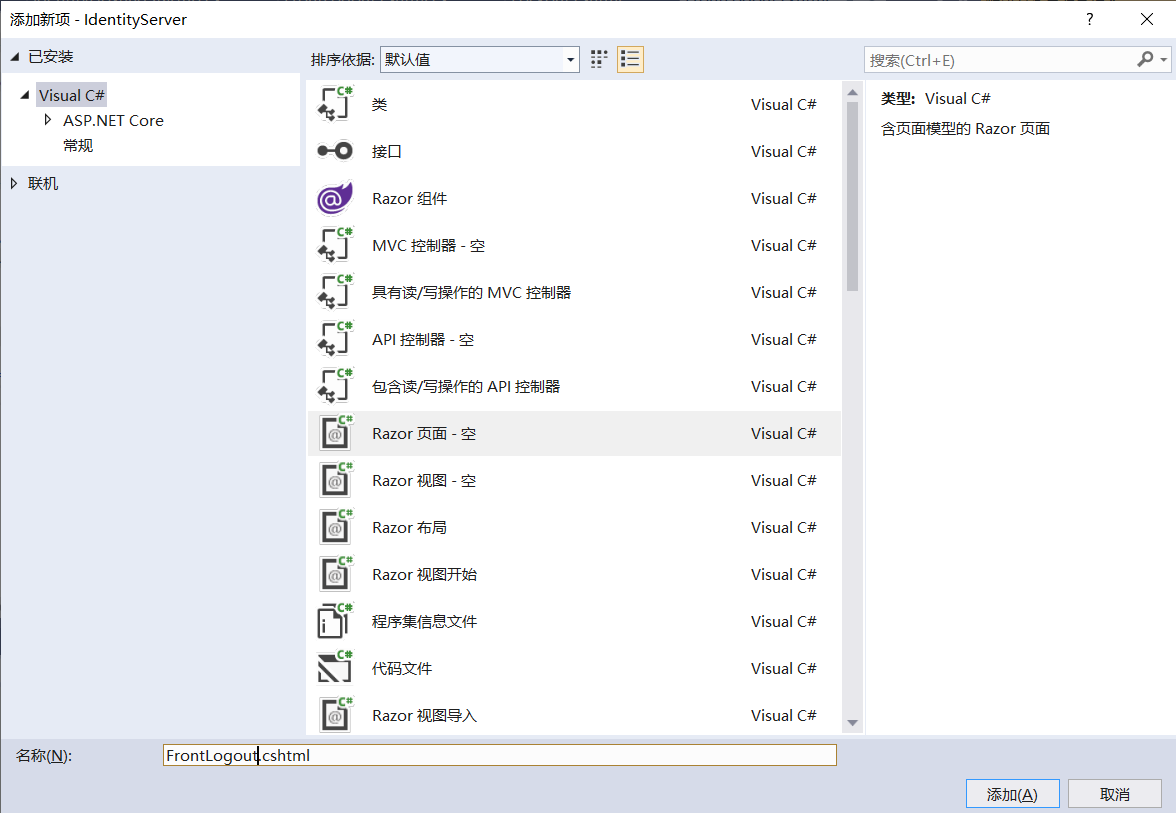The width and height of the screenshot is (1176, 814).
Task: Click the 类 template icon
Action: point(334,104)
